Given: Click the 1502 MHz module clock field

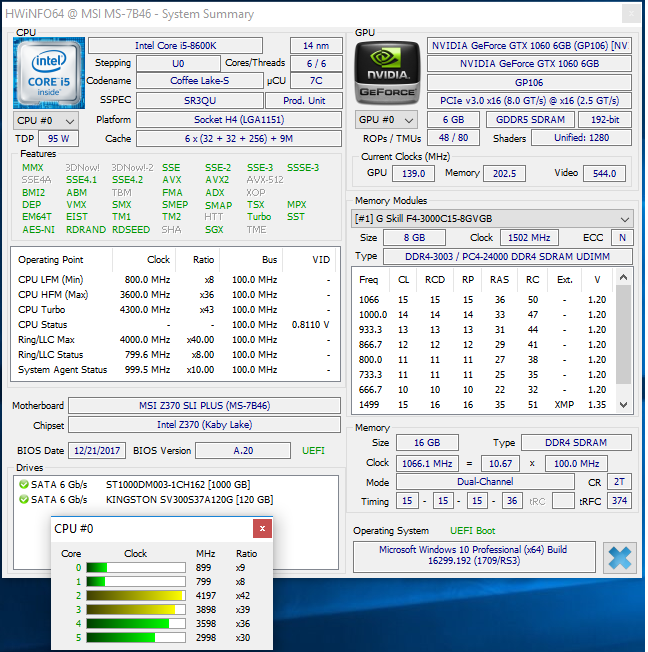Looking at the screenshot, I should coord(529,237).
